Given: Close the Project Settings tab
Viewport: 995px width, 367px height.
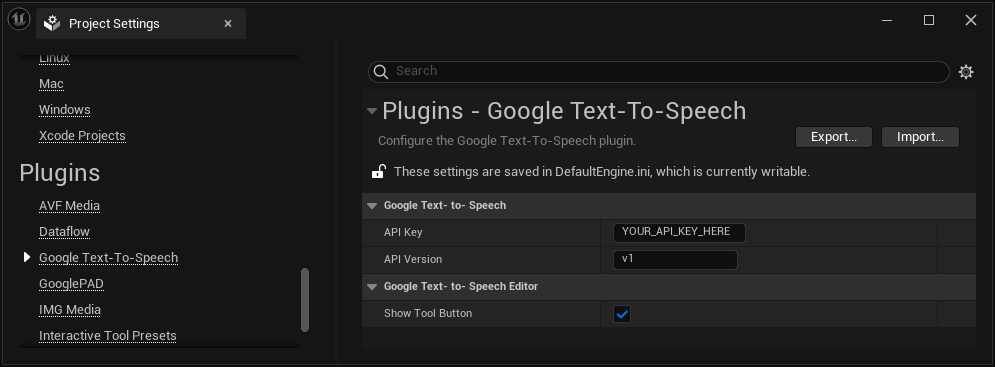Looking at the screenshot, I should pyautogui.click(x=228, y=23).
